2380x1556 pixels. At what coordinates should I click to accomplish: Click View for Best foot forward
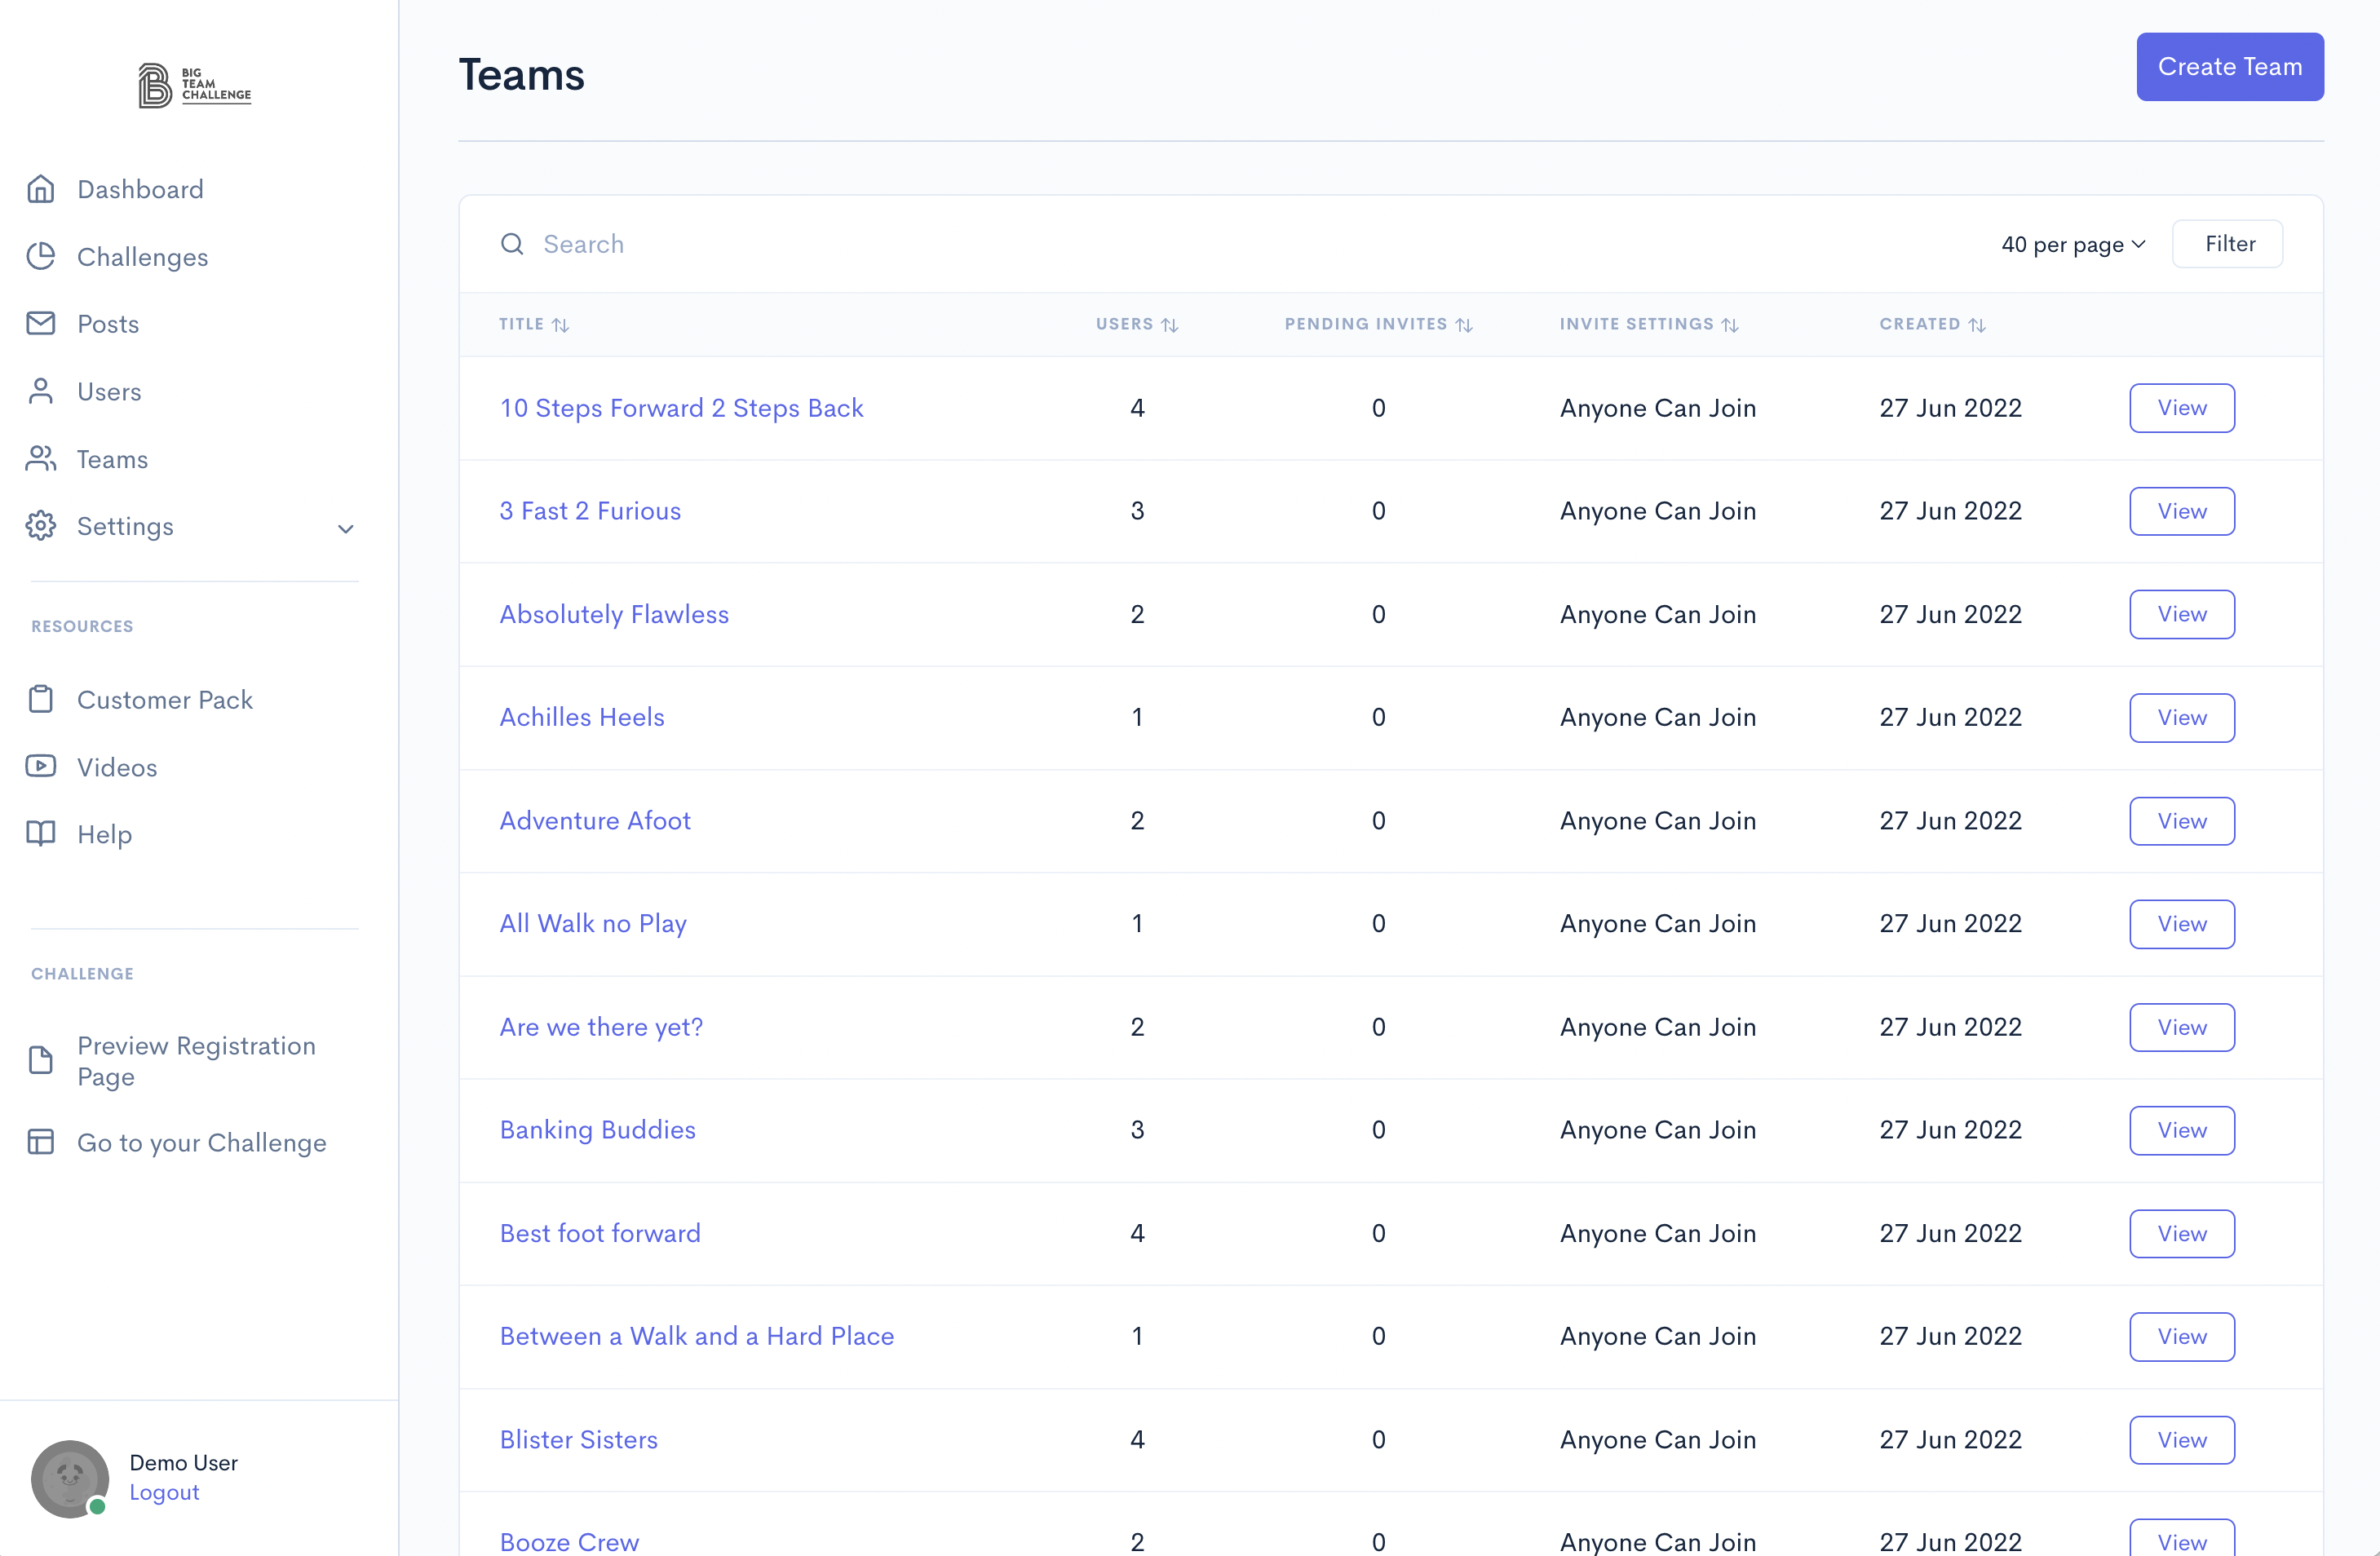click(x=2181, y=1233)
